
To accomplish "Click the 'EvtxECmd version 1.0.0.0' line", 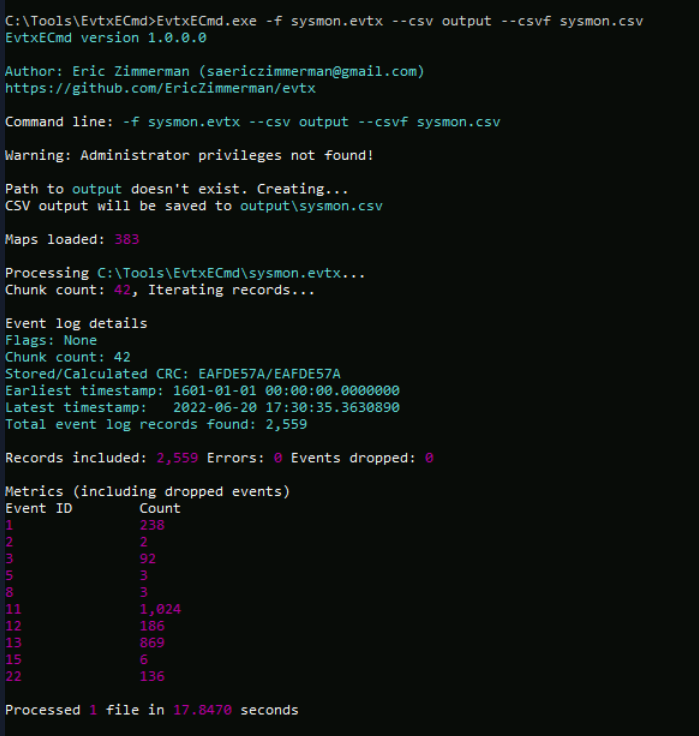I will click(x=106, y=38).
